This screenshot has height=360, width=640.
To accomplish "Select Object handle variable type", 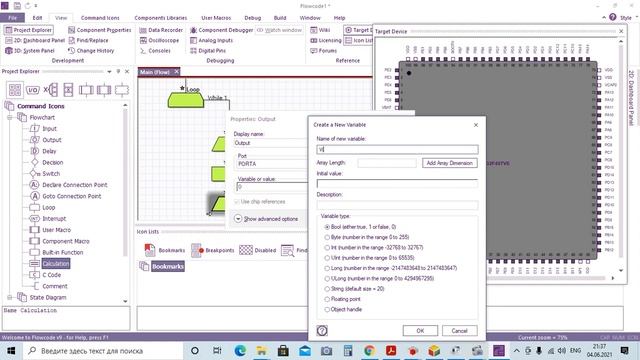I will pos(327,309).
